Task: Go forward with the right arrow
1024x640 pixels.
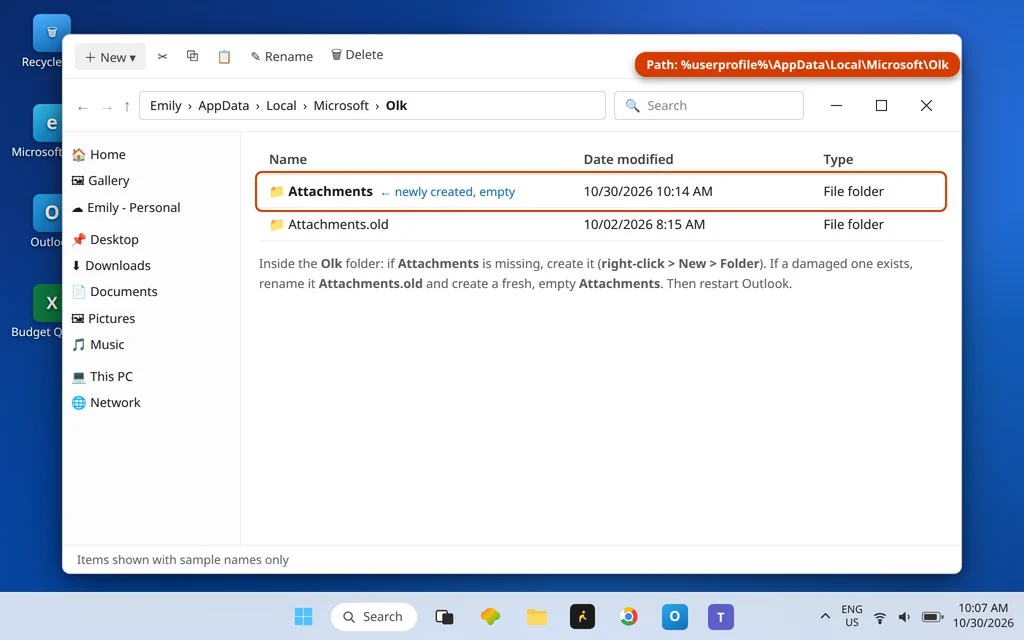Action: tap(106, 106)
